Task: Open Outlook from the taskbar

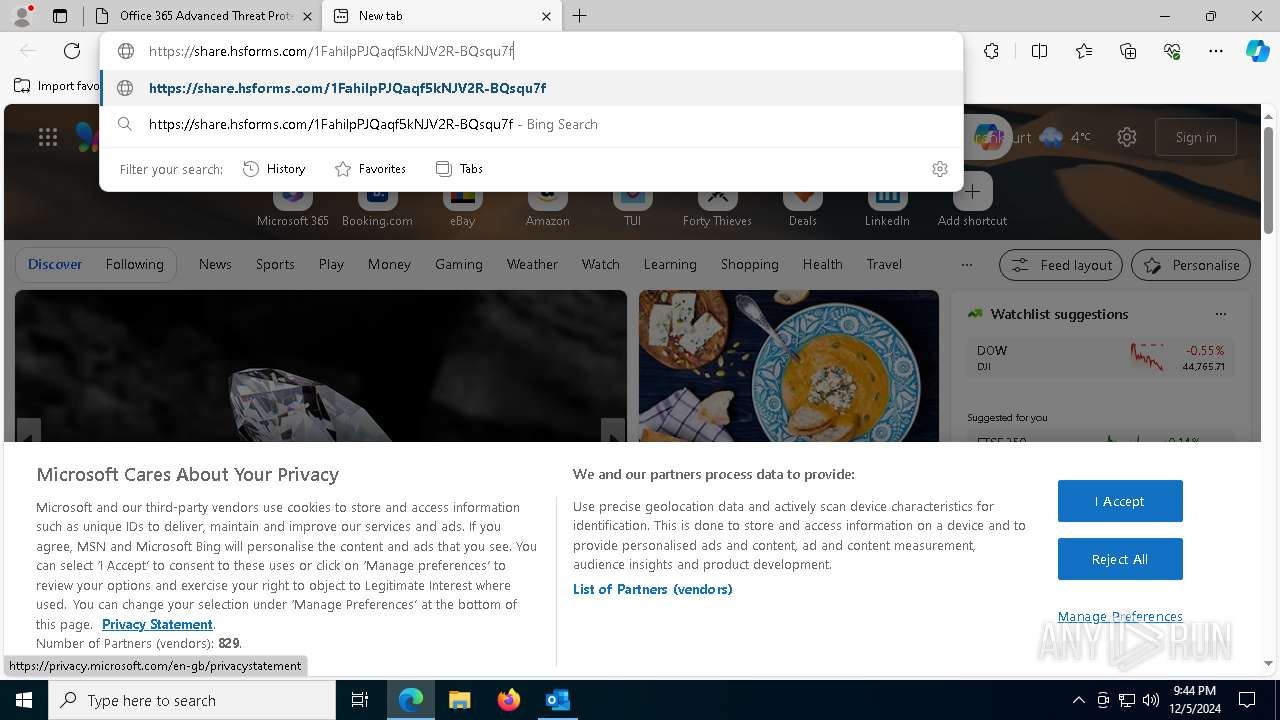Action: (557, 700)
